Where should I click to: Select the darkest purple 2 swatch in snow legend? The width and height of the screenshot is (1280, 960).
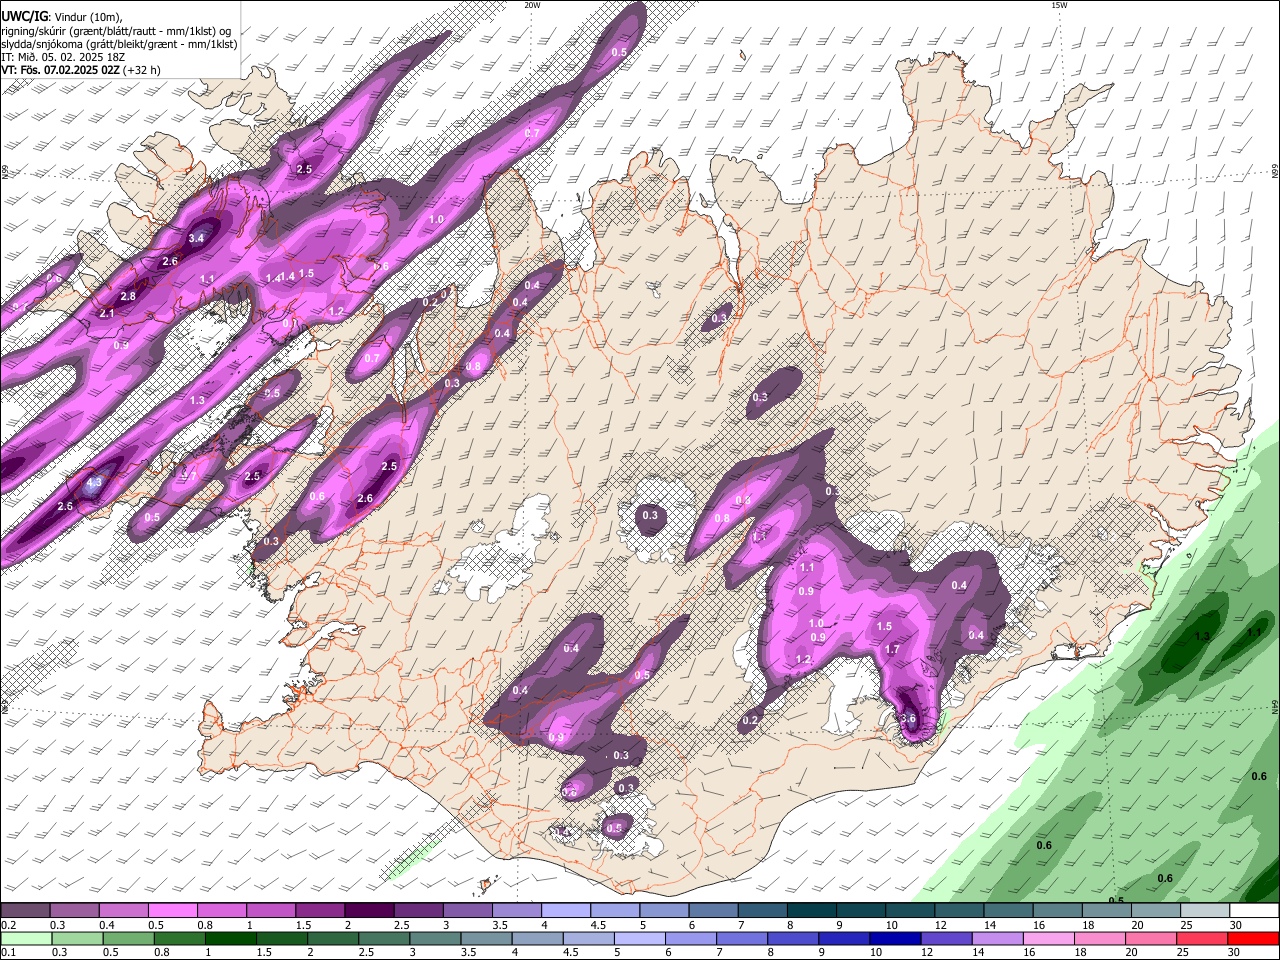368,910
